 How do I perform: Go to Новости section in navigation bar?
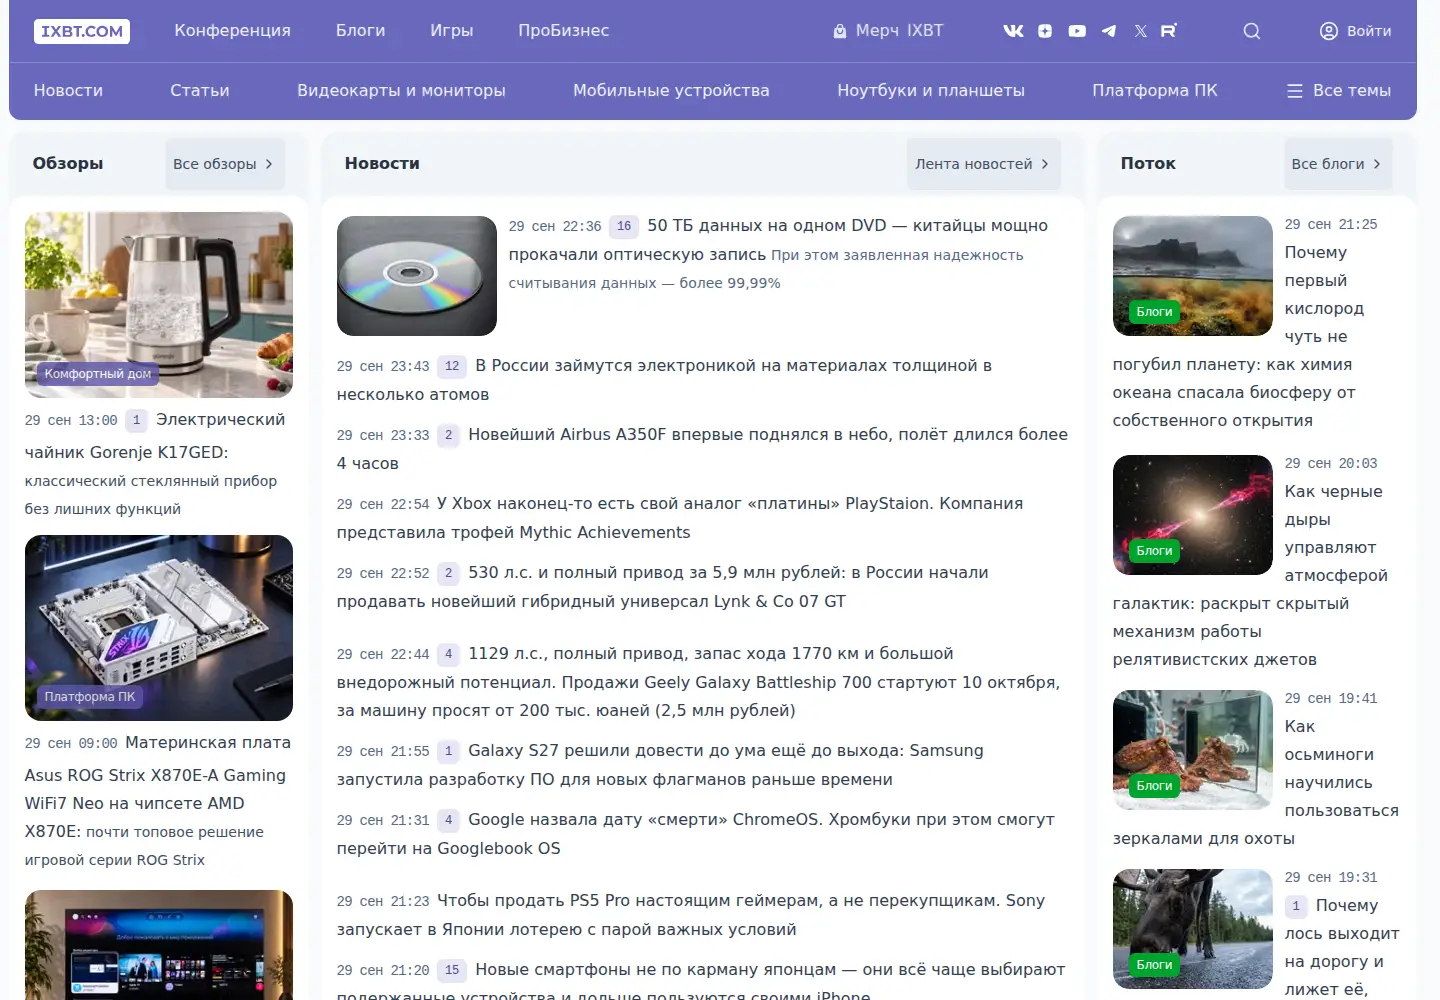[68, 90]
